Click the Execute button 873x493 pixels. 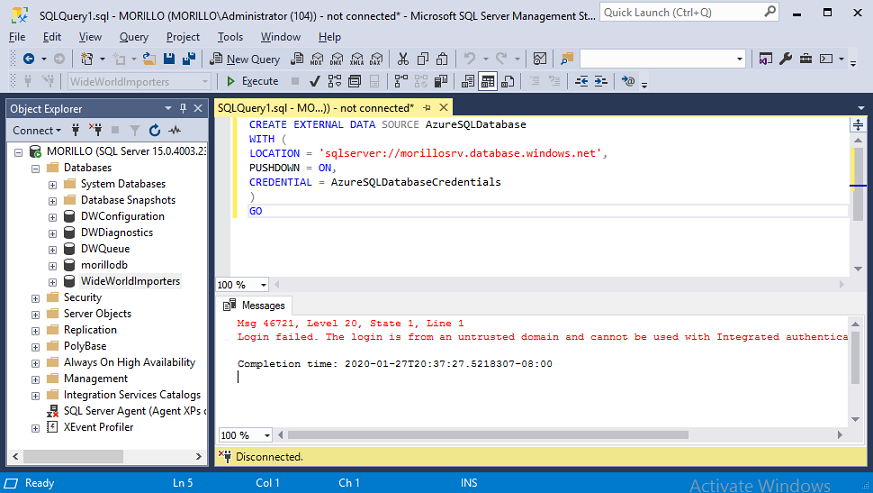point(252,81)
